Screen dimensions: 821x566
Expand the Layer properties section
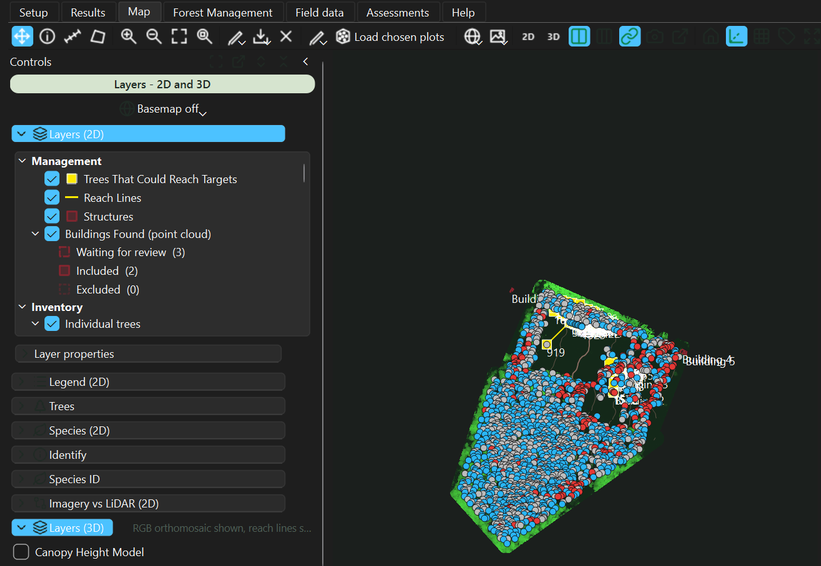tap(148, 354)
